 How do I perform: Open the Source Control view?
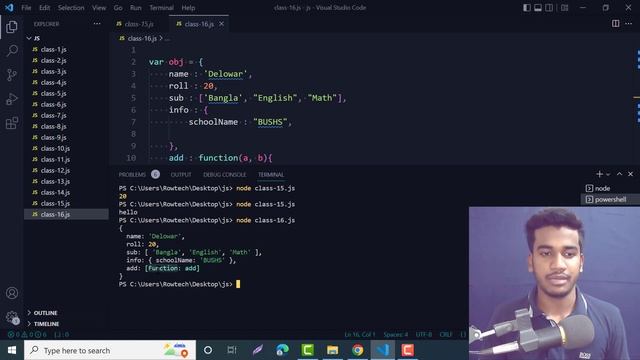click(x=12, y=75)
